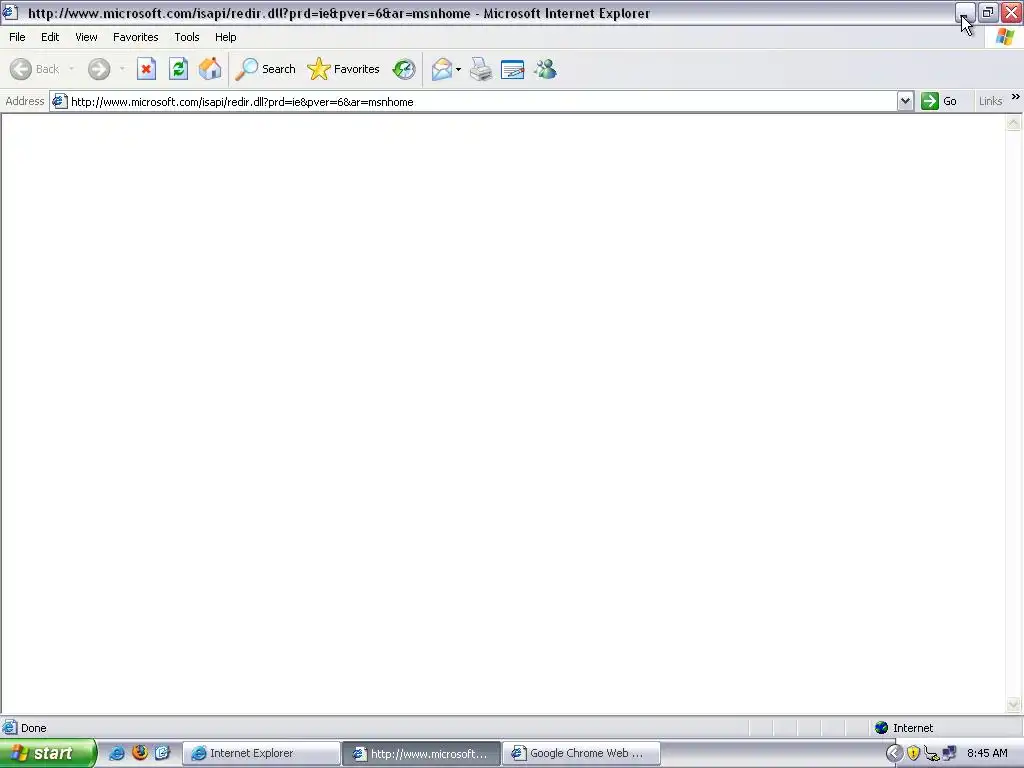
Task: Click the IE page icon in status bar
Action: point(10,728)
